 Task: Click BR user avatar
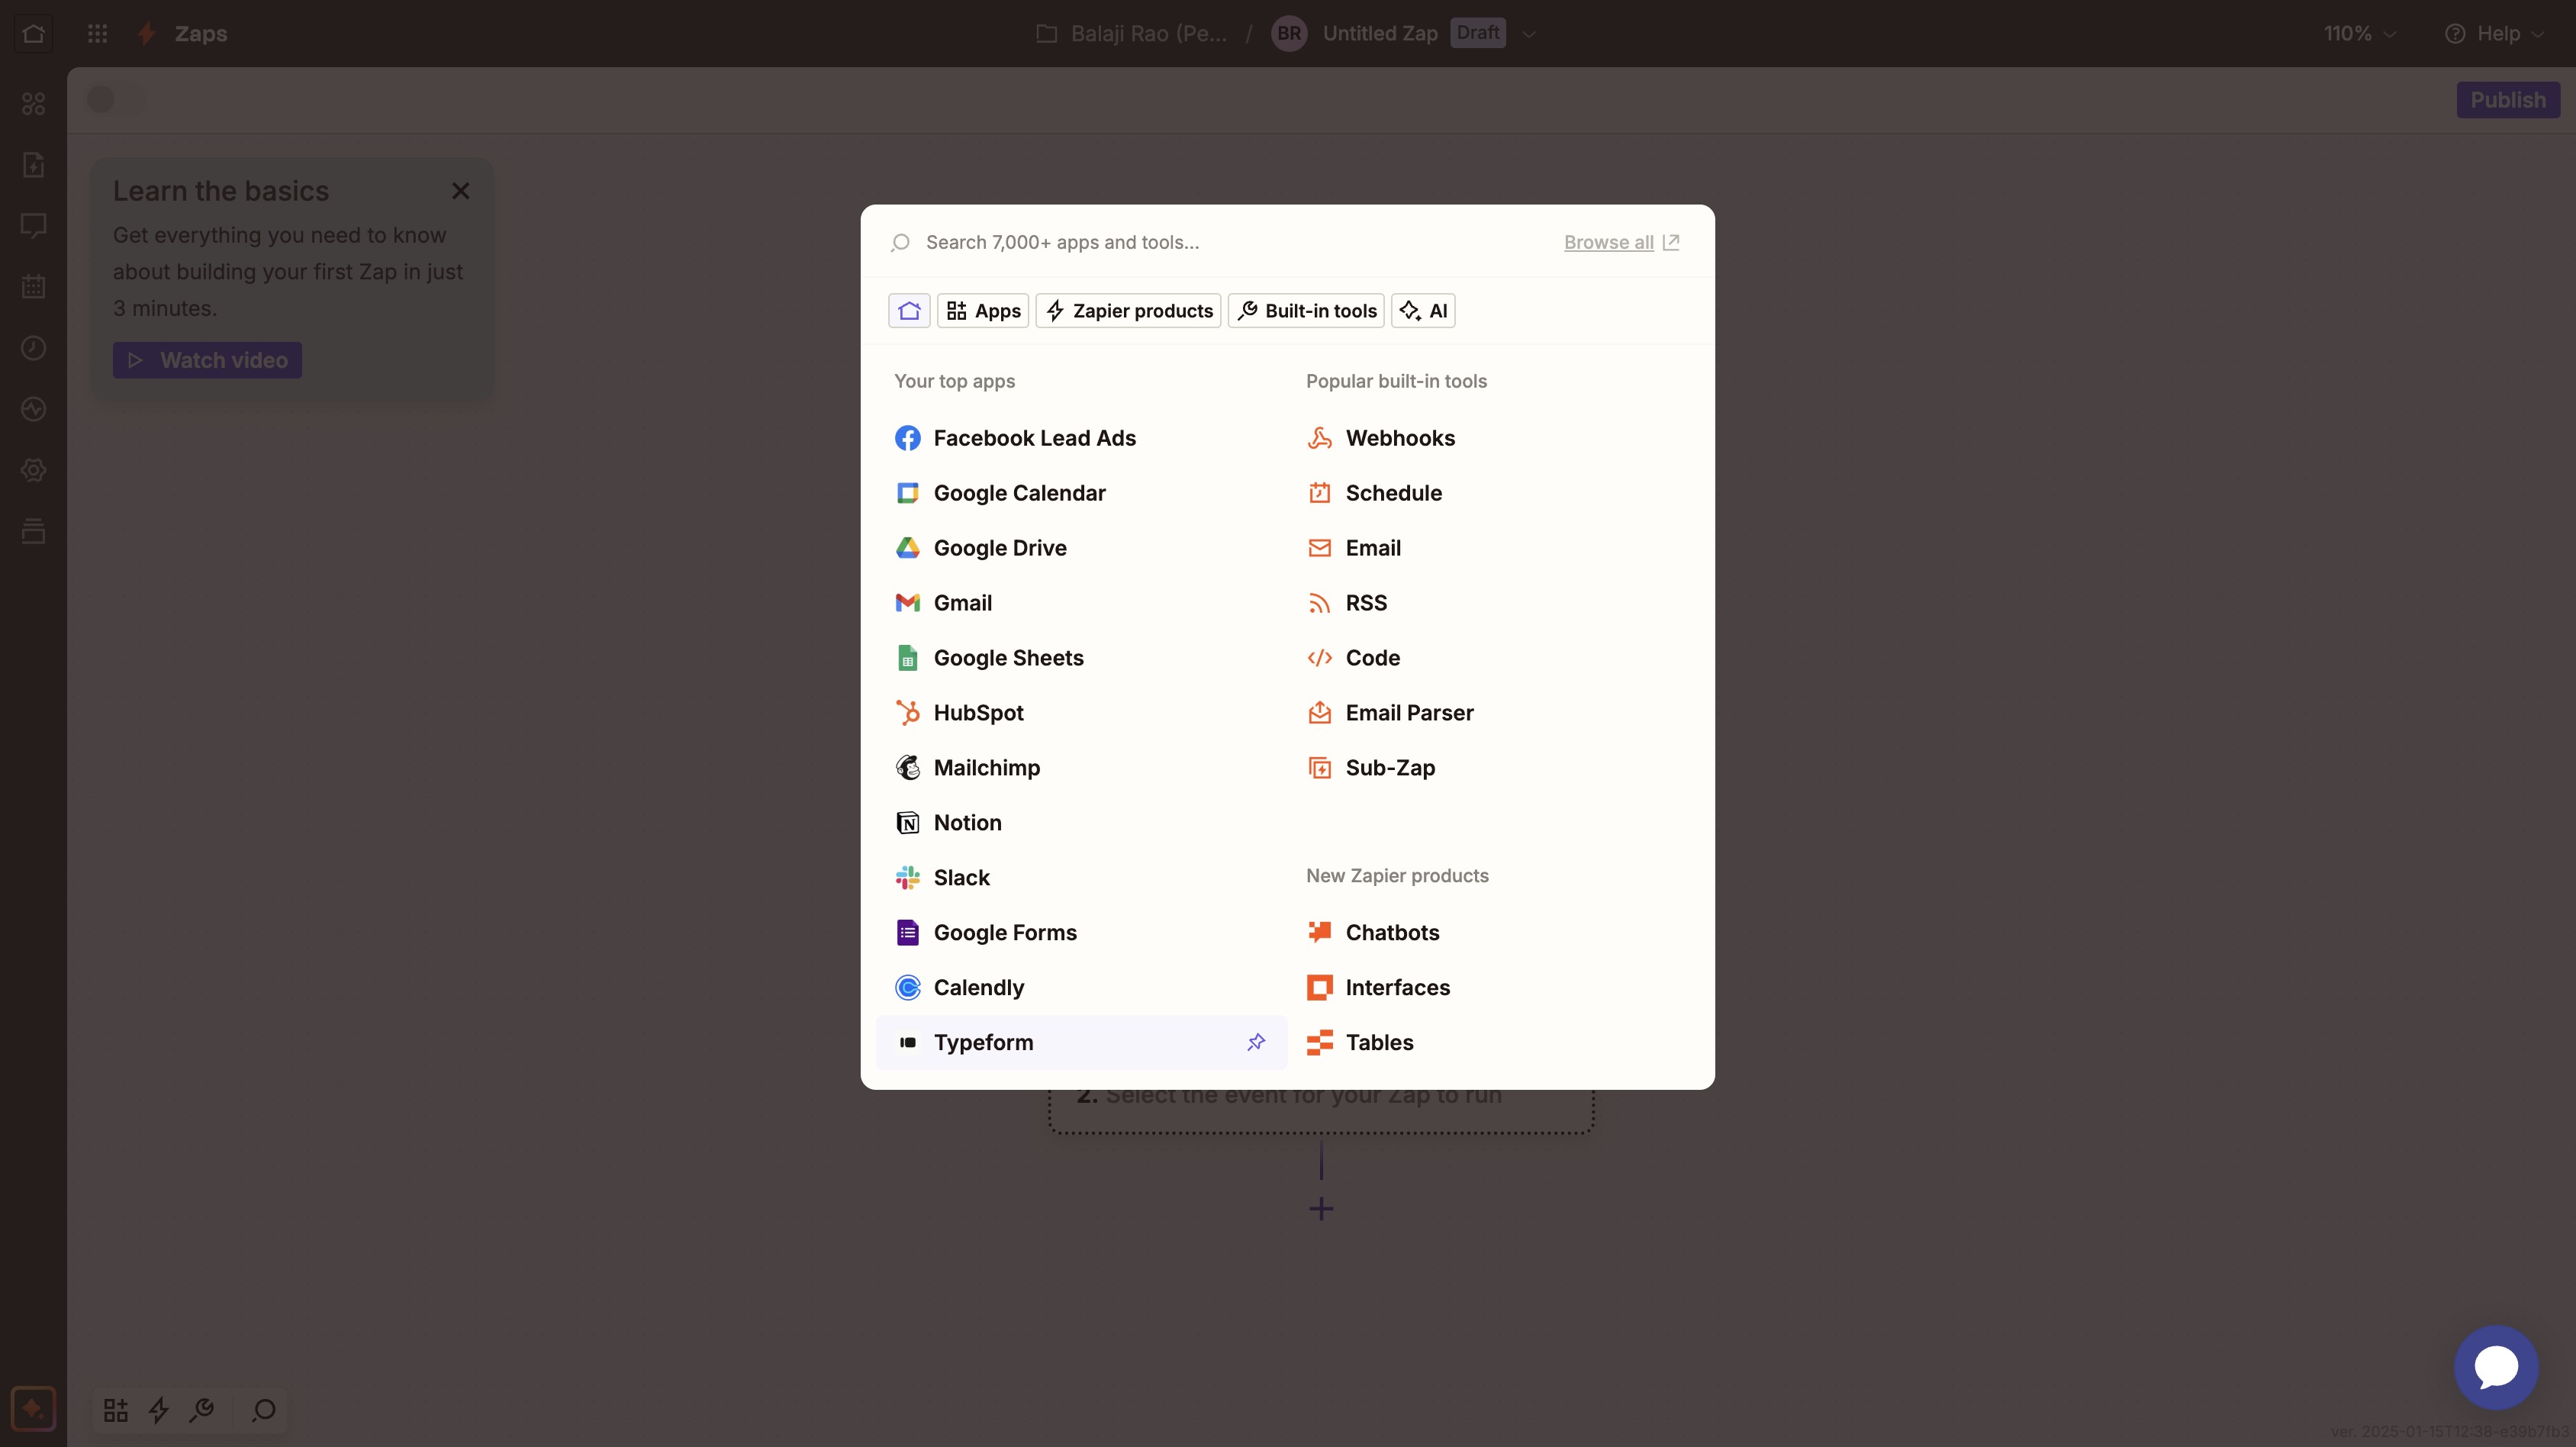coord(1289,33)
